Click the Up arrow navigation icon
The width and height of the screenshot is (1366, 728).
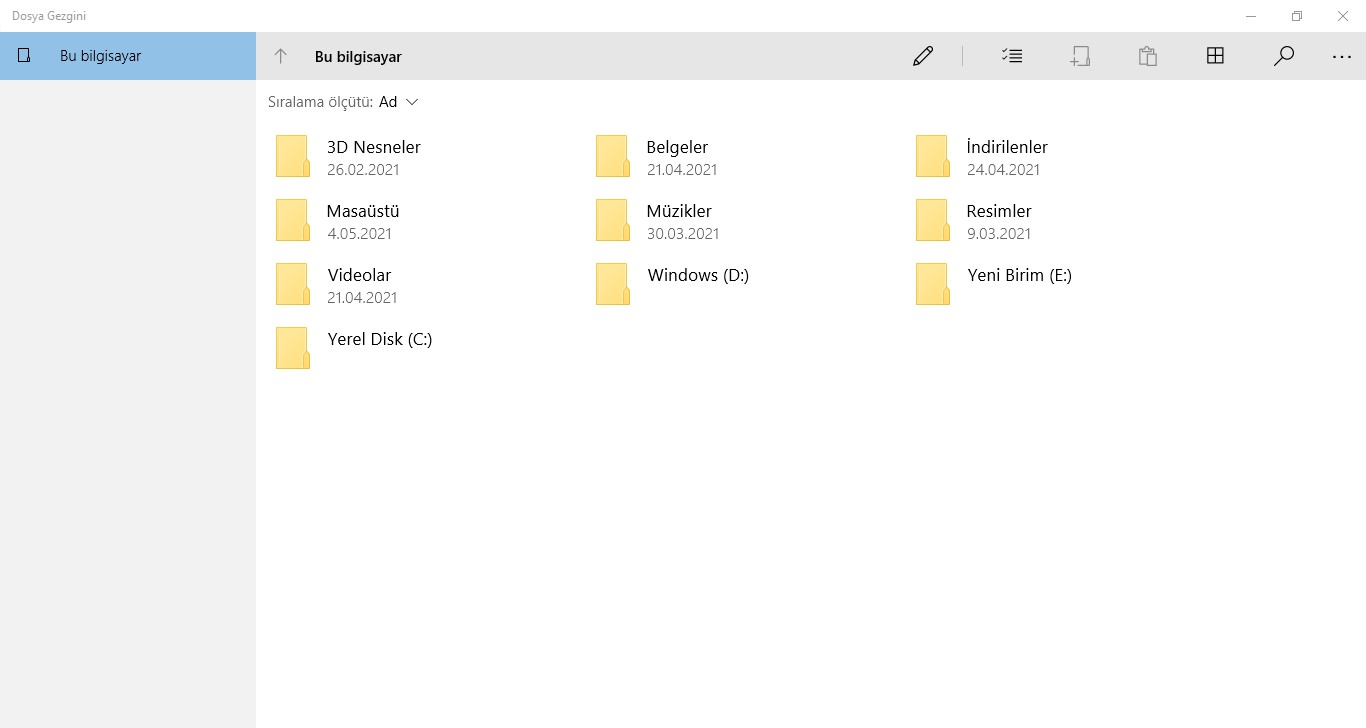click(280, 56)
